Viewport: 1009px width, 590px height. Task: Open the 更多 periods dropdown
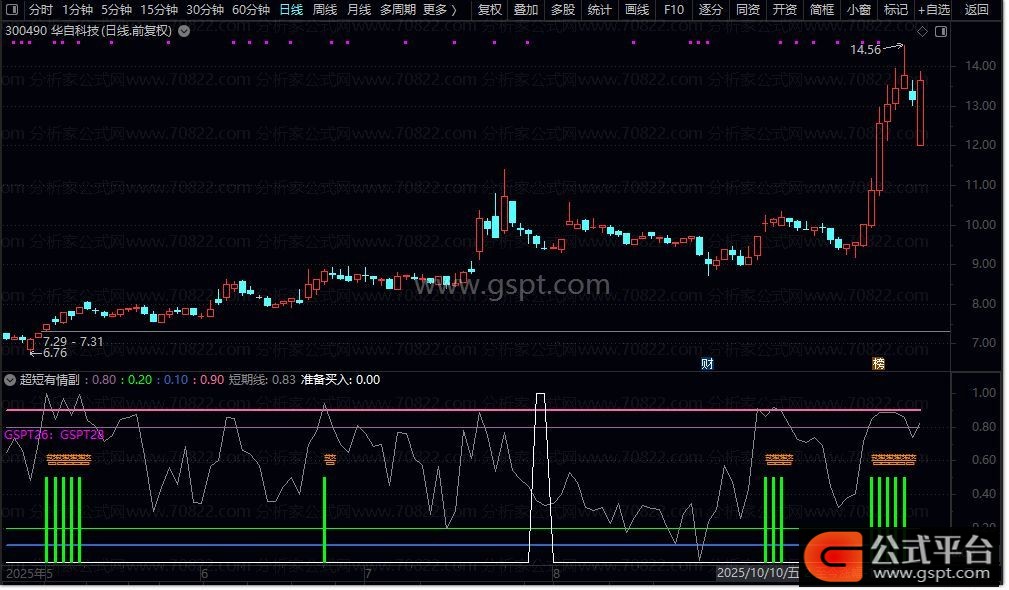(440, 10)
